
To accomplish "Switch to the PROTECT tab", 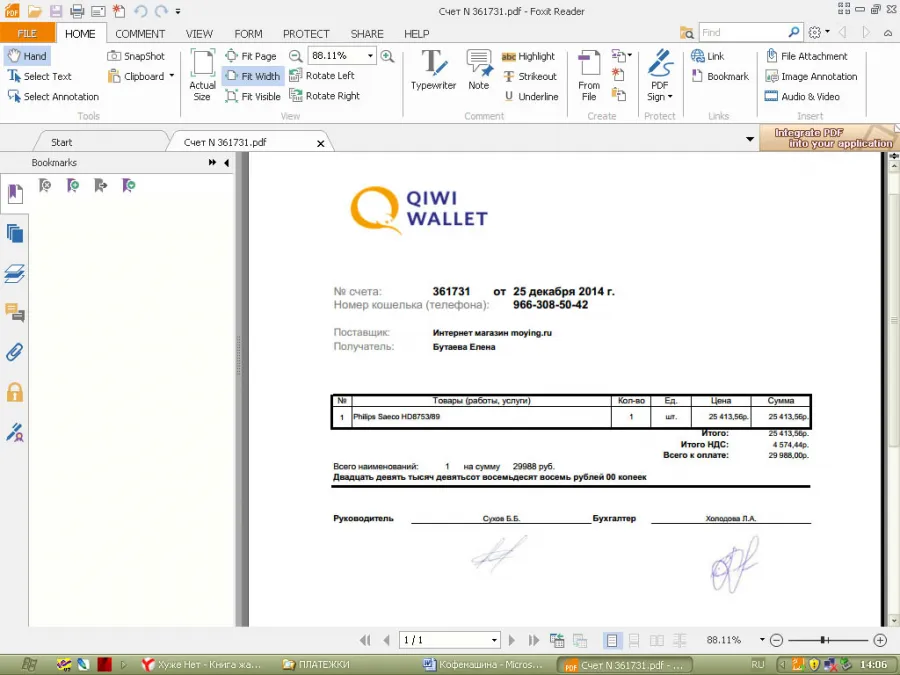I will 306,34.
